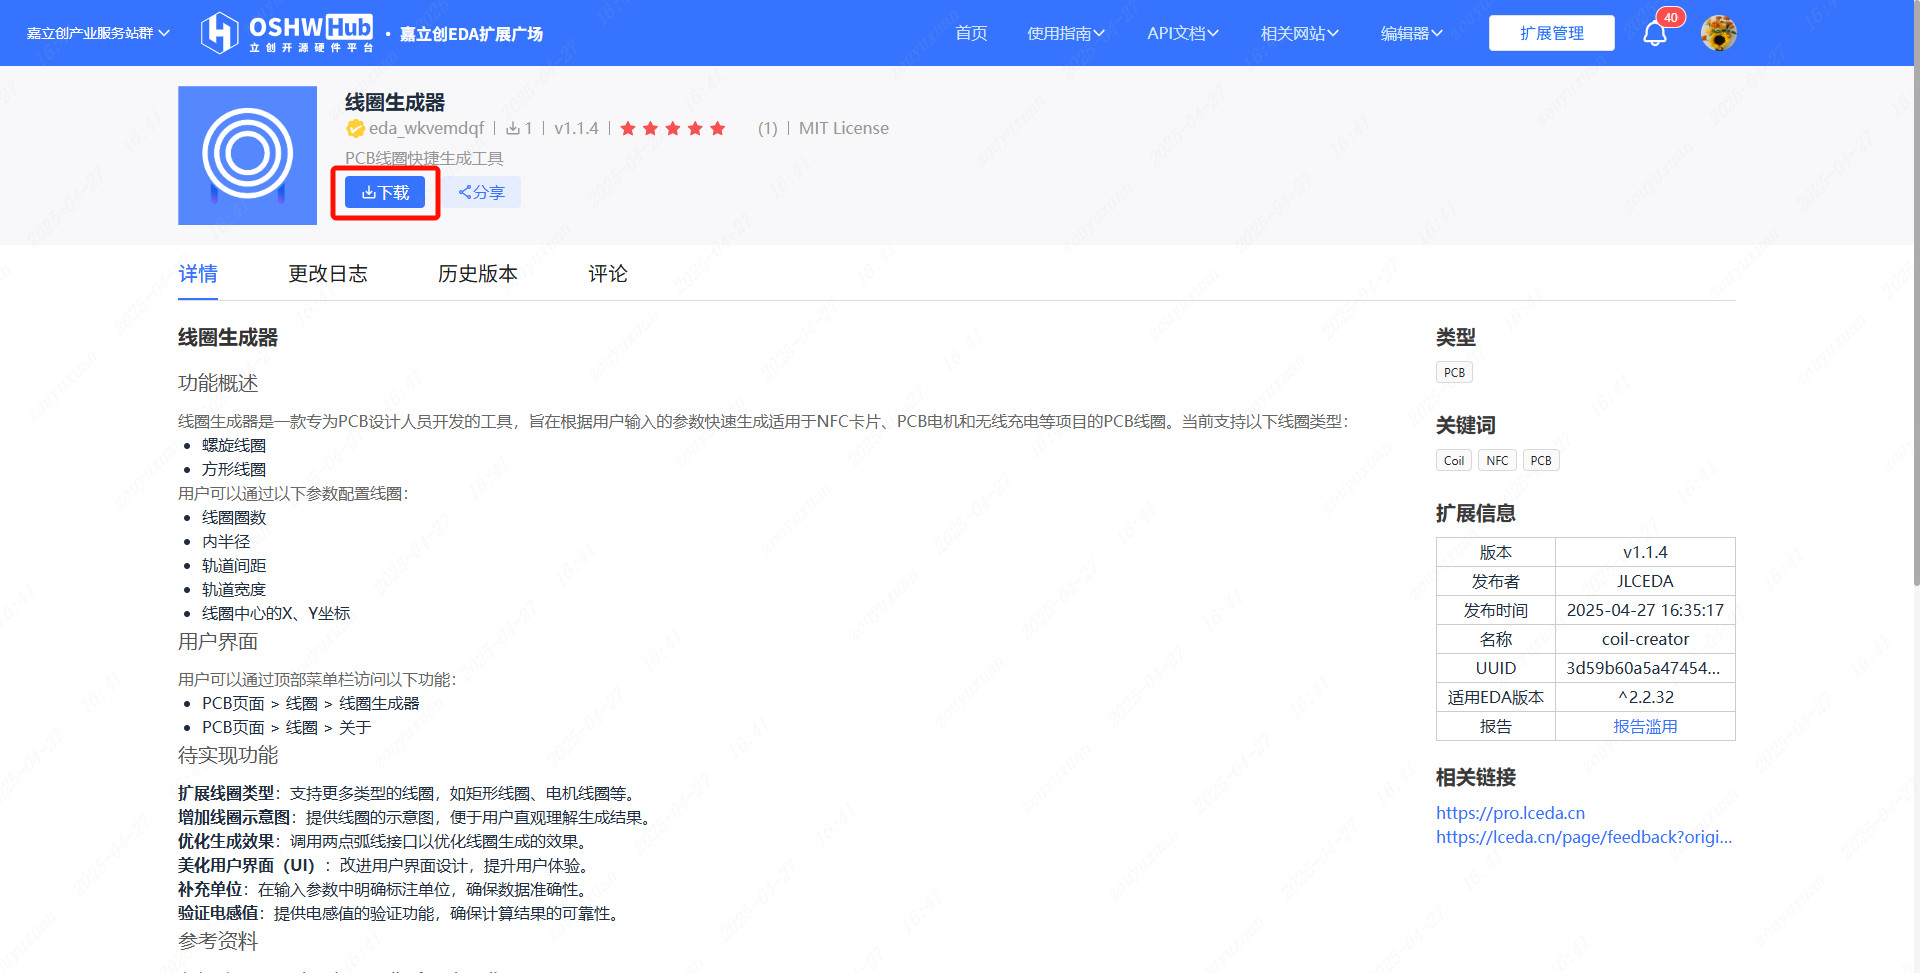The image size is (1920, 973).
Task: Open the user avatar profile
Action: pos(1718,33)
